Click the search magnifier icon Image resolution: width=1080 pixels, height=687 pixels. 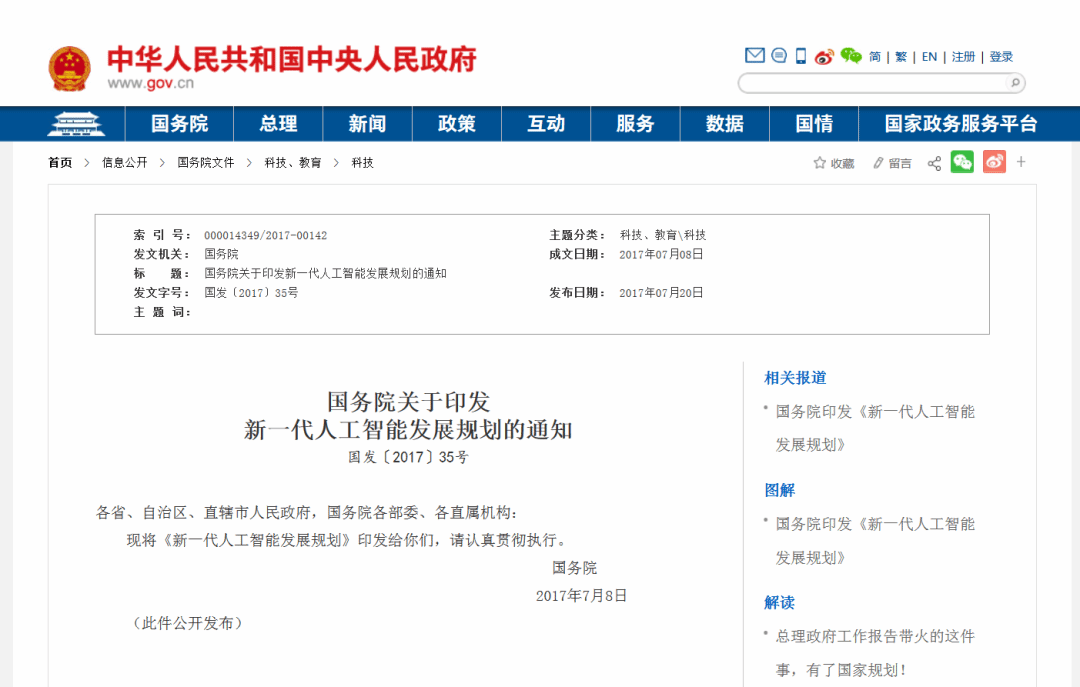tap(1014, 83)
